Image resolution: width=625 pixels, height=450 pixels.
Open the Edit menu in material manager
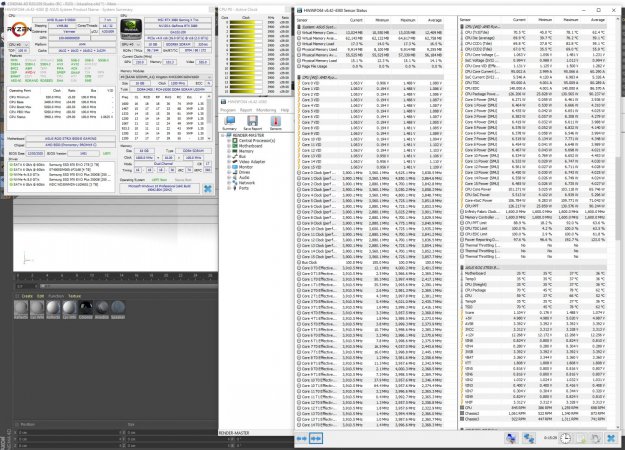click(x=40, y=296)
